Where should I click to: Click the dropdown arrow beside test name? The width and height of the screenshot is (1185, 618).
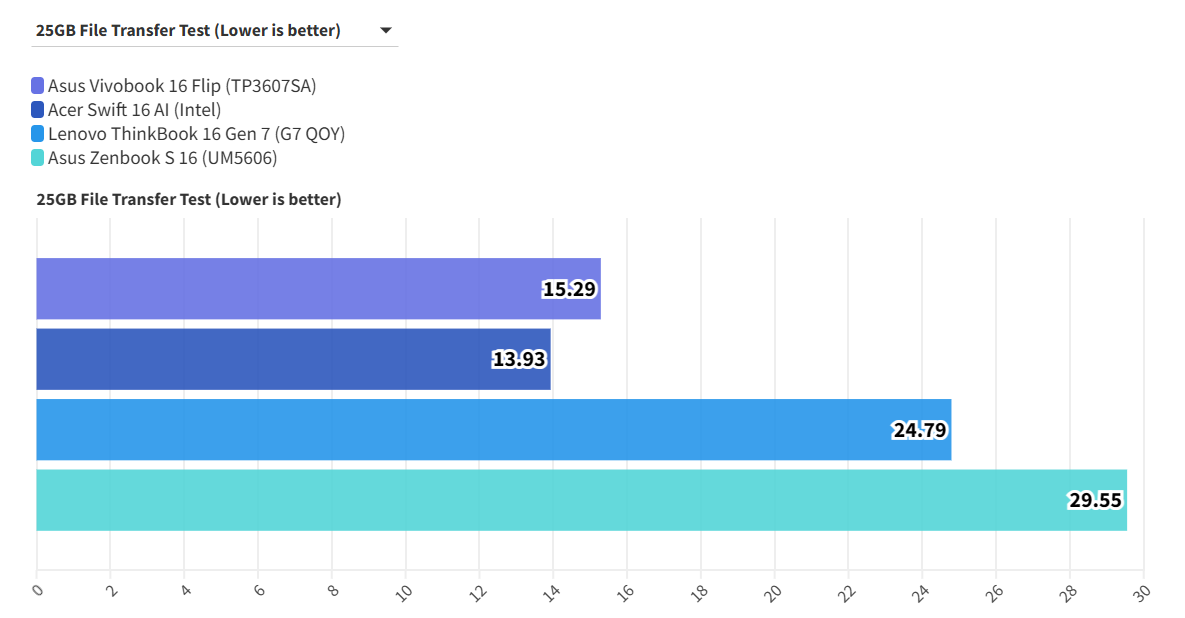[x=386, y=31]
